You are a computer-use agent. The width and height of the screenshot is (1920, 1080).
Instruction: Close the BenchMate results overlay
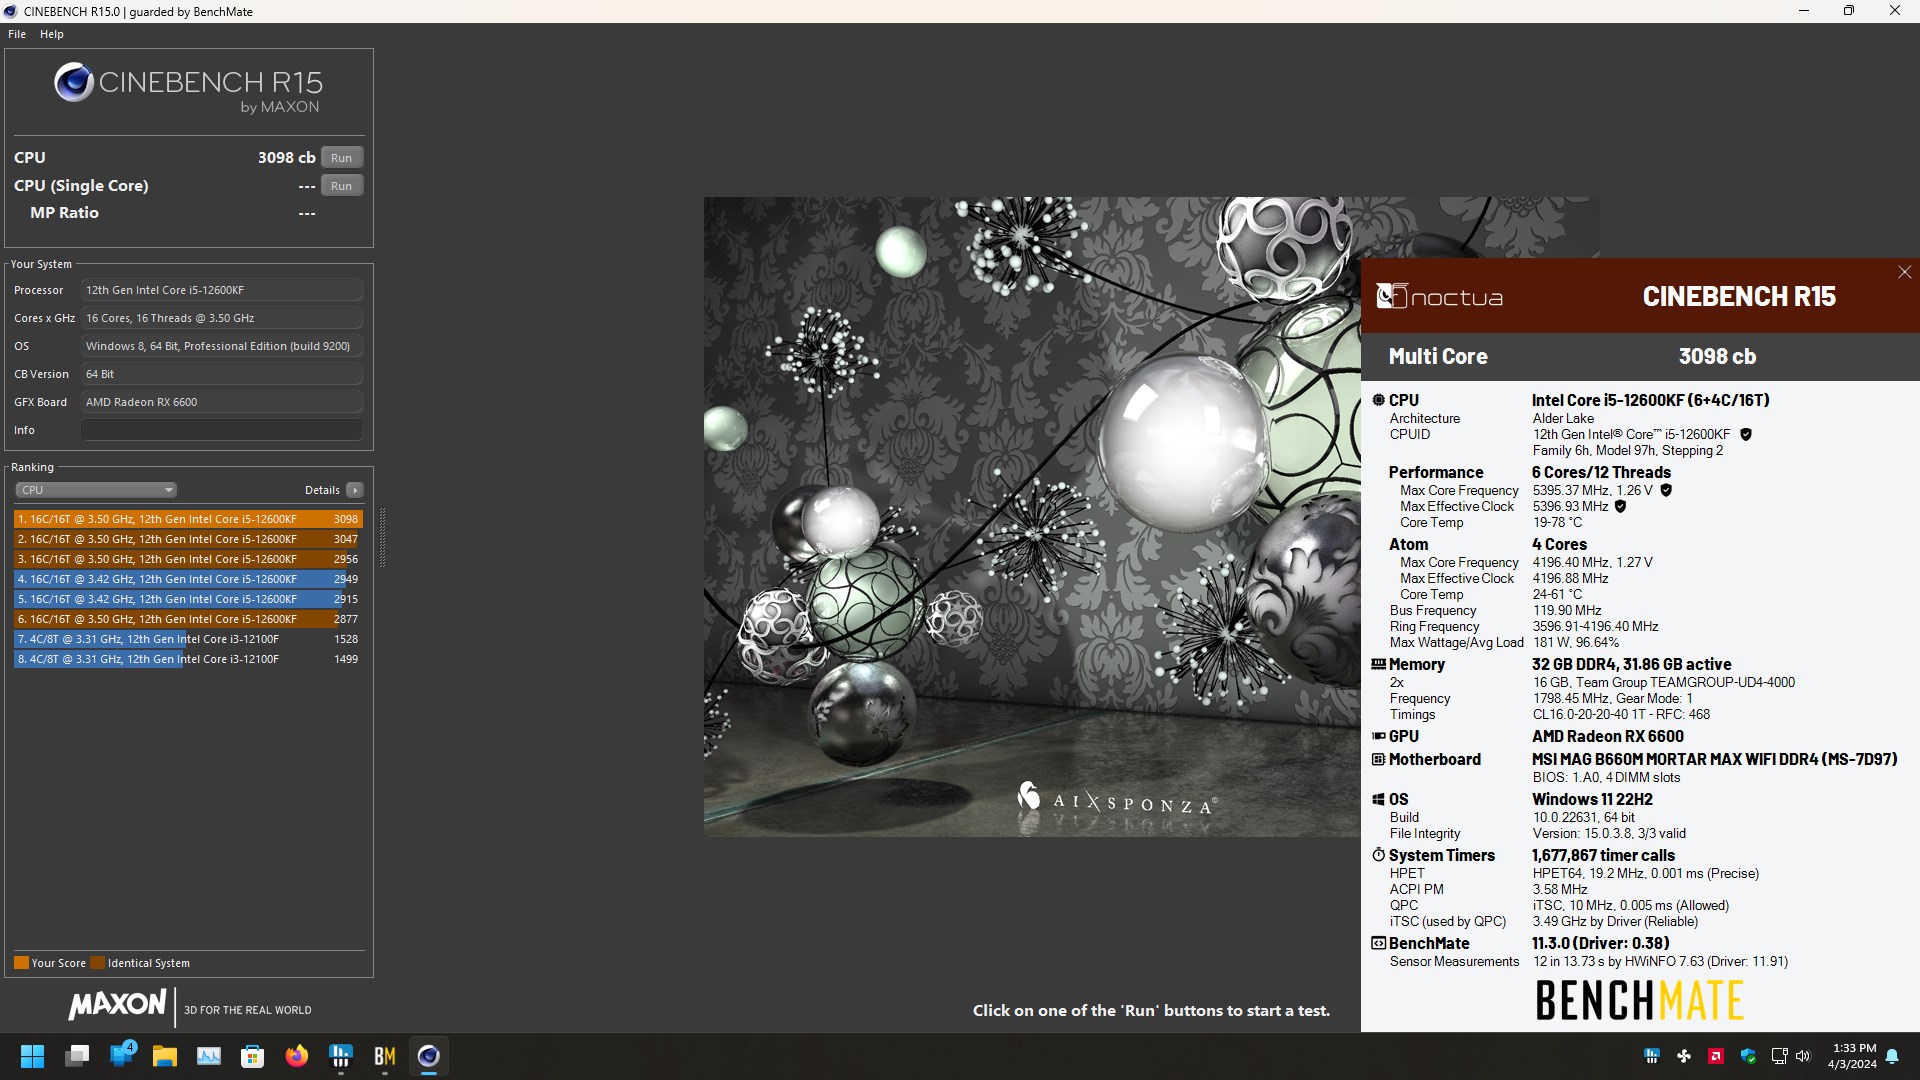click(x=1904, y=272)
